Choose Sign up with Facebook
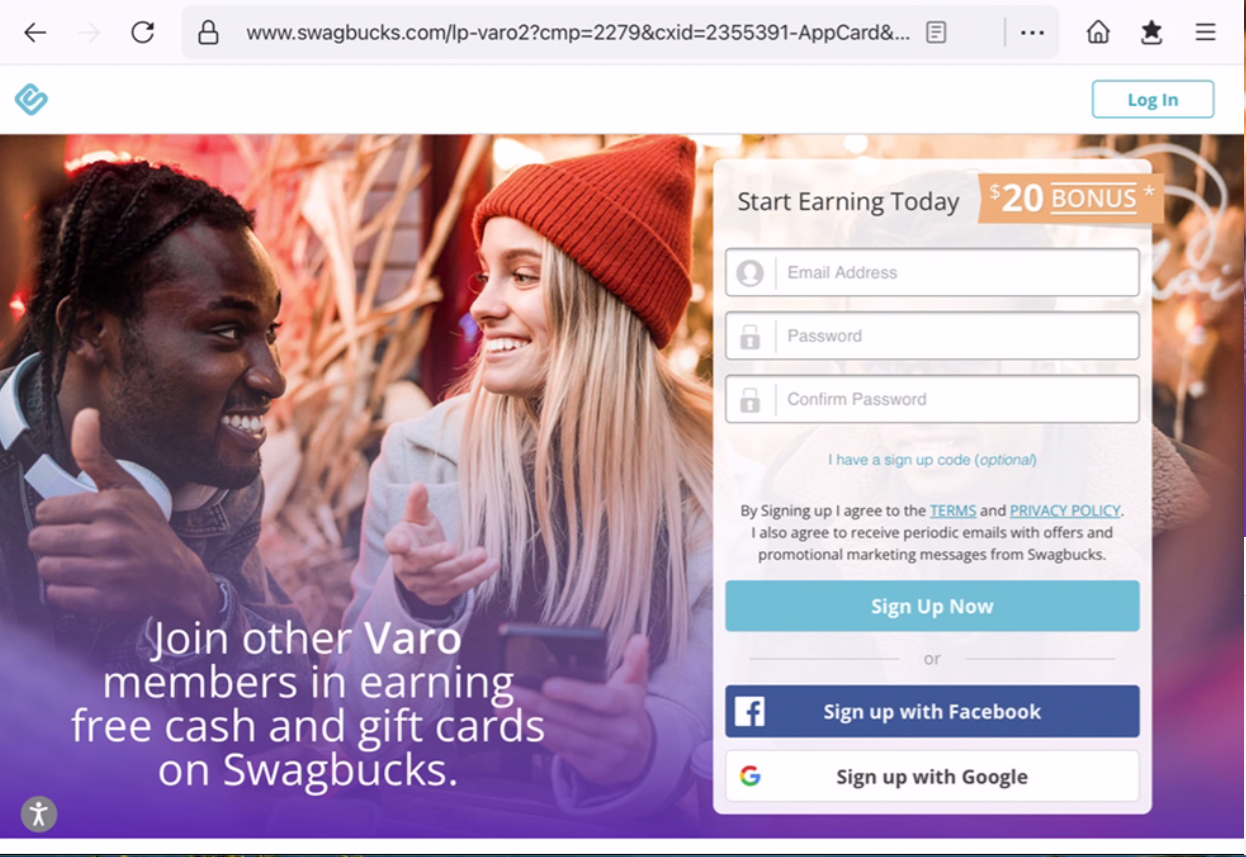The height and width of the screenshot is (857, 1246). click(x=932, y=711)
